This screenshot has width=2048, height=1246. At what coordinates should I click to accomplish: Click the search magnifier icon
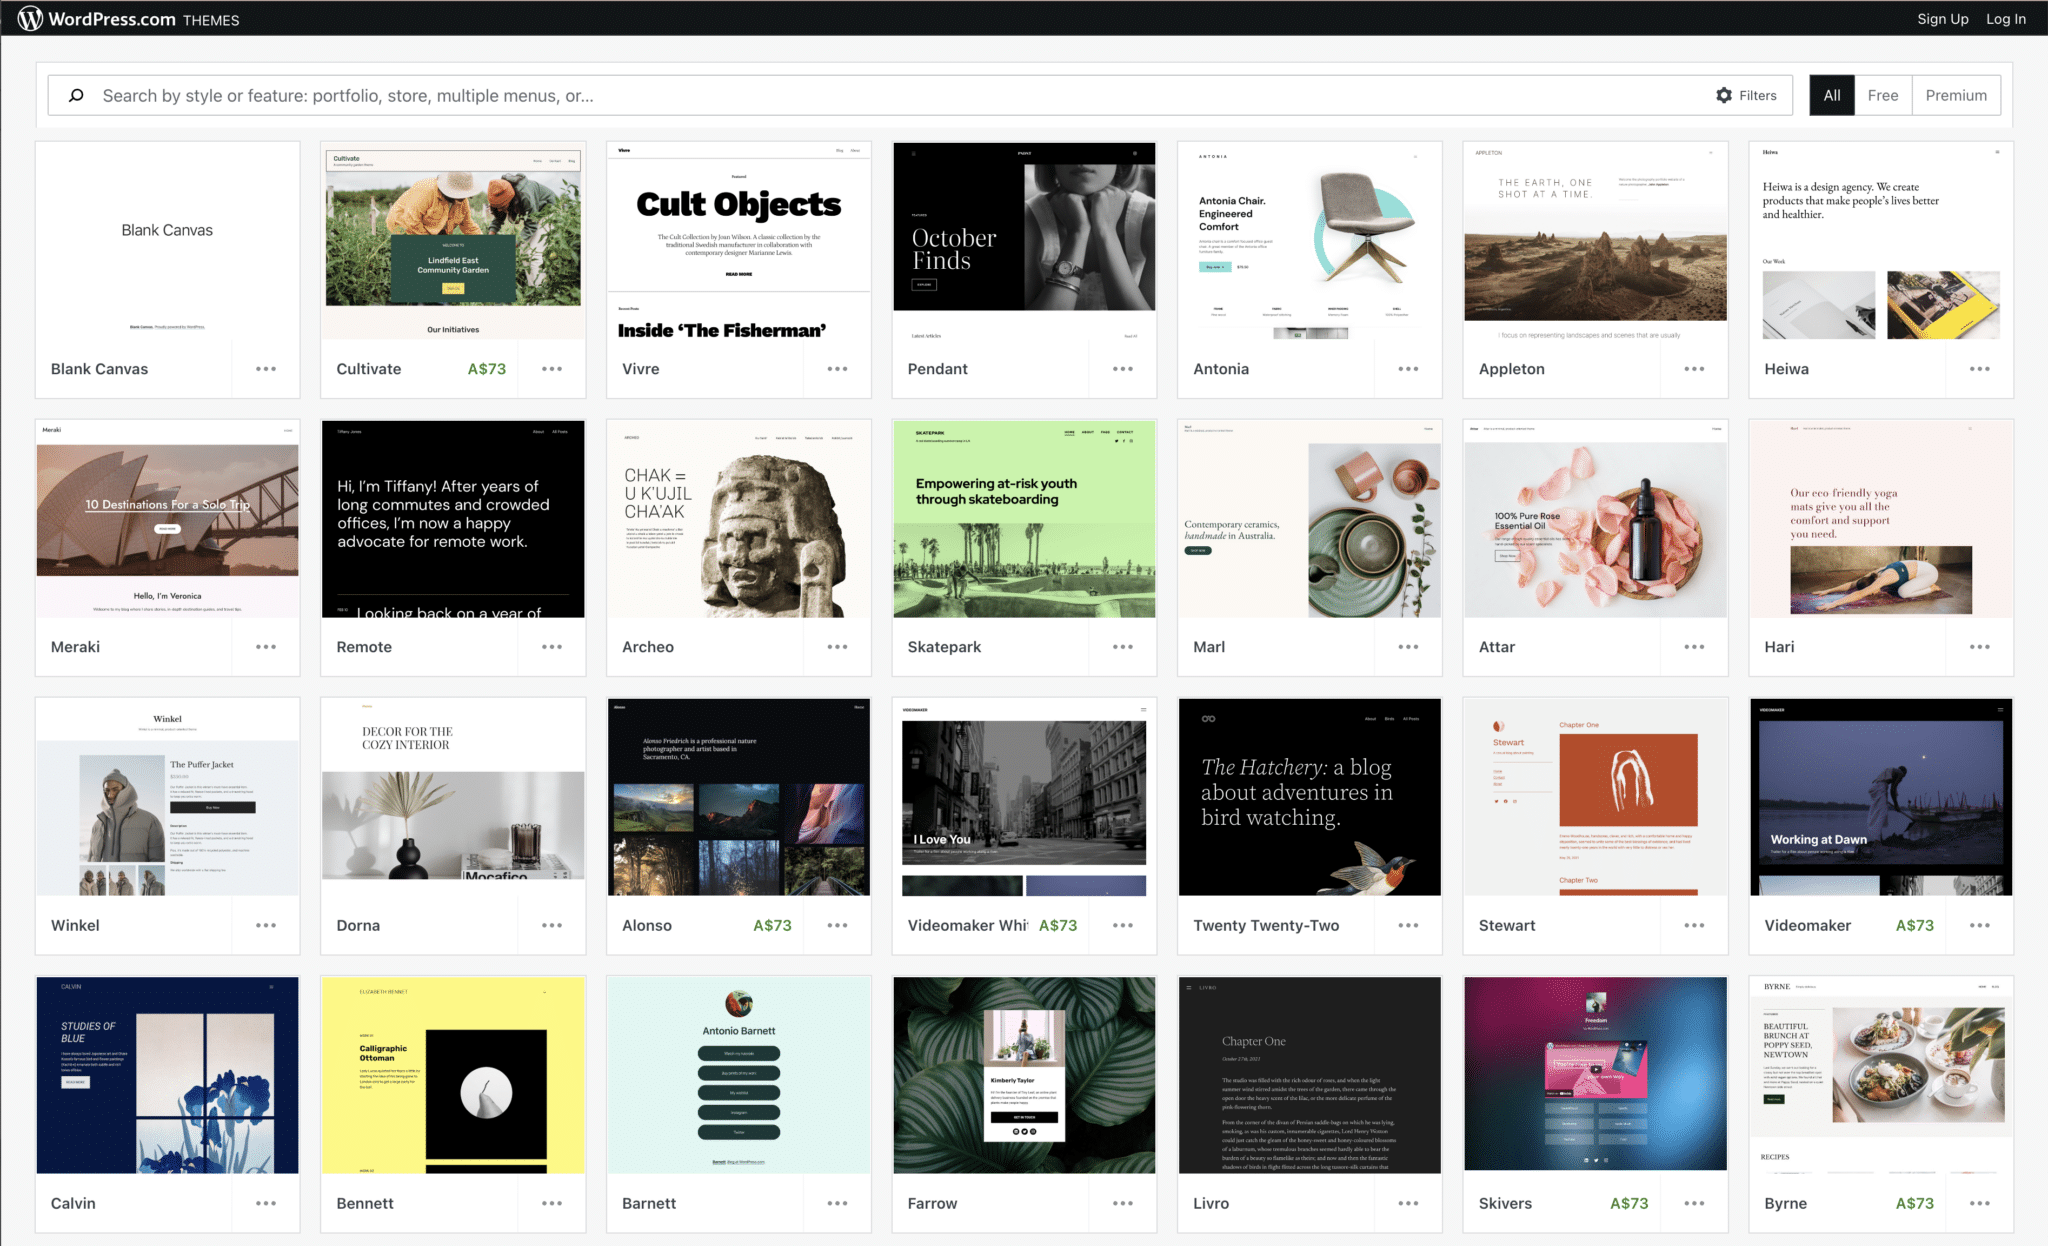point(76,96)
